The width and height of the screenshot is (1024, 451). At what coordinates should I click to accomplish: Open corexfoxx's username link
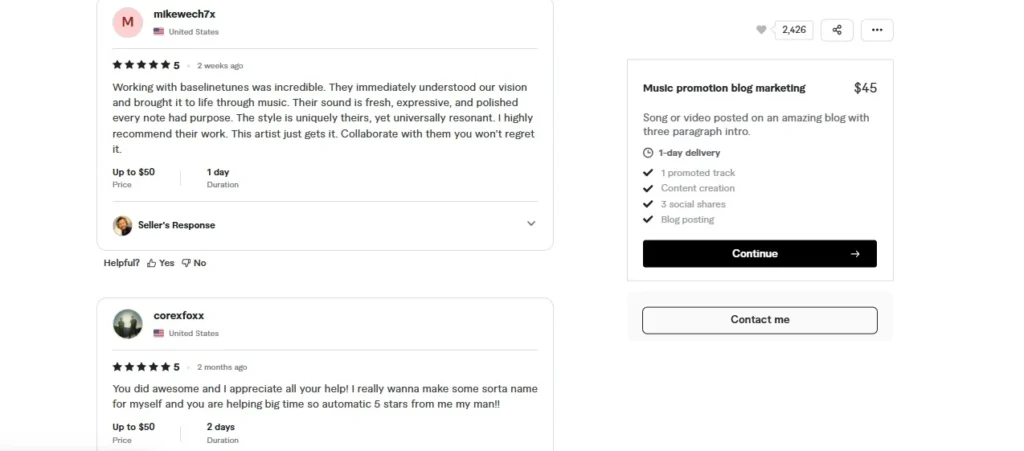[x=179, y=316]
